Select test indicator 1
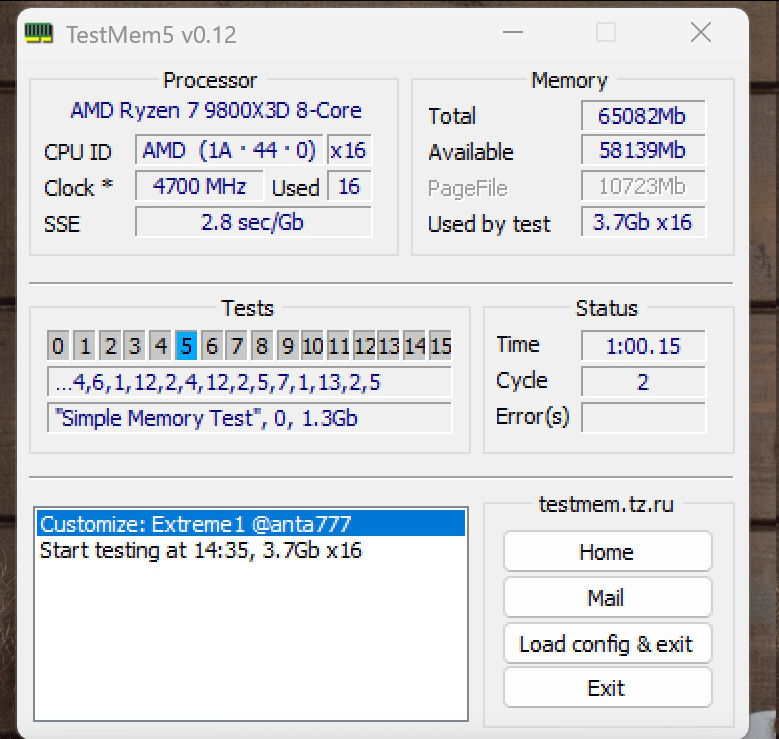This screenshot has height=739, width=779. click(x=84, y=345)
